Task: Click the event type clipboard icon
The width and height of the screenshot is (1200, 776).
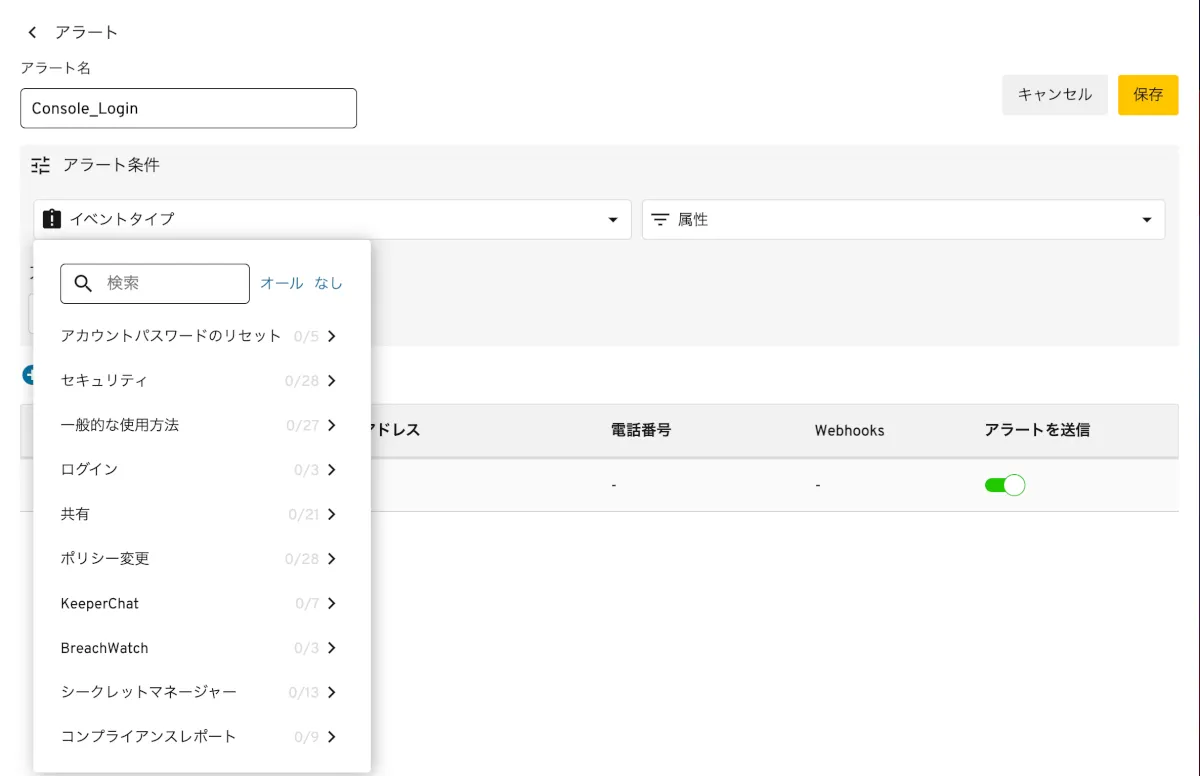Action: (52, 220)
